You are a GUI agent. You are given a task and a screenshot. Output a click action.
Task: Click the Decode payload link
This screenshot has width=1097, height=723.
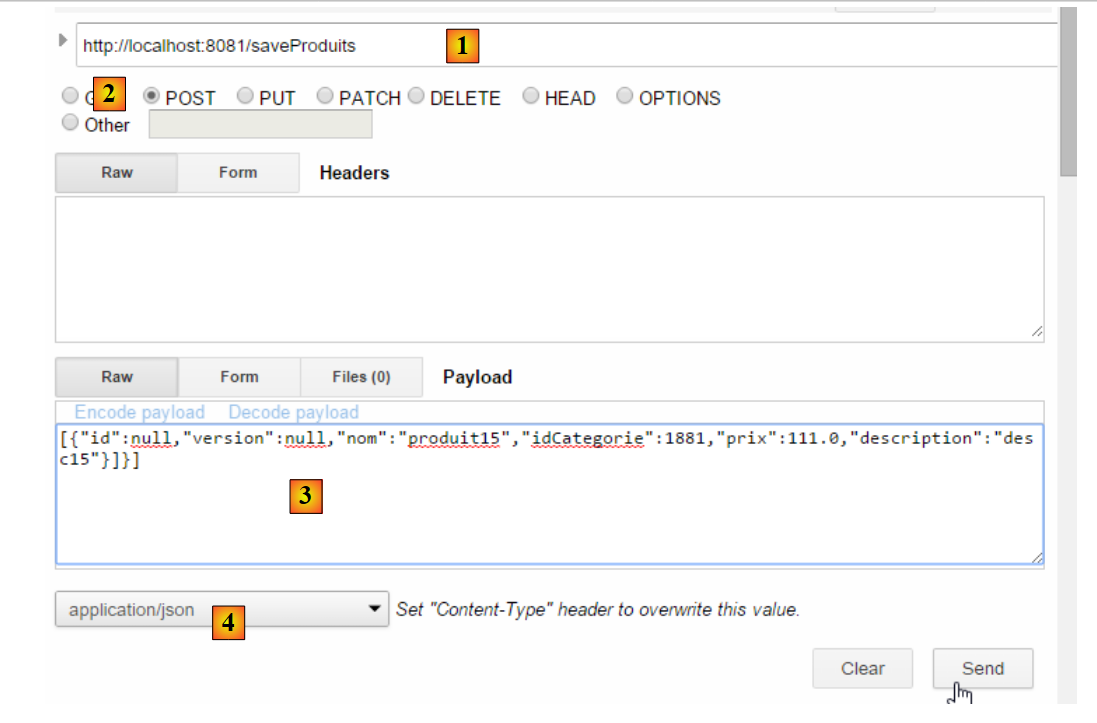[x=293, y=412]
